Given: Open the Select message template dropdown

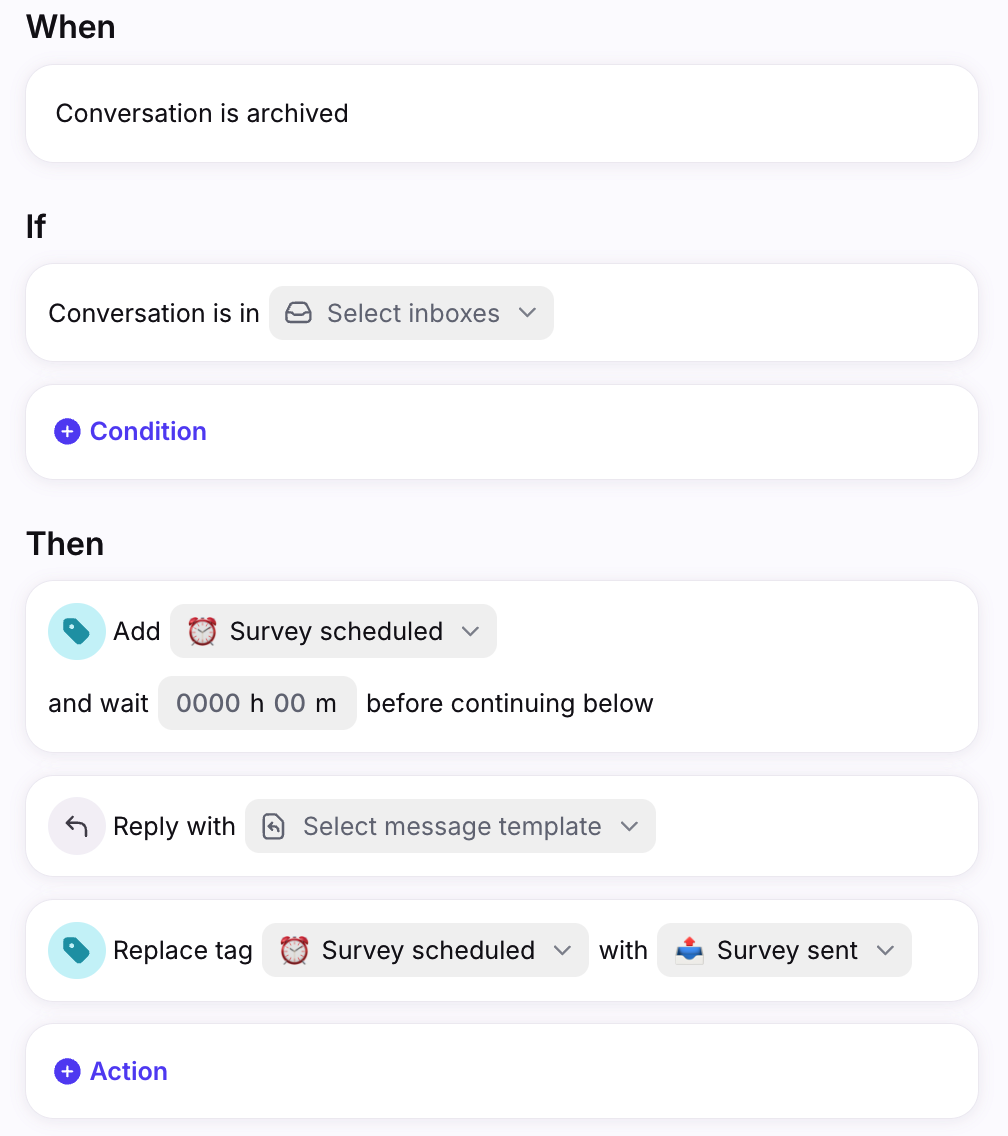Looking at the screenshot, I should (x=450, y=826).
